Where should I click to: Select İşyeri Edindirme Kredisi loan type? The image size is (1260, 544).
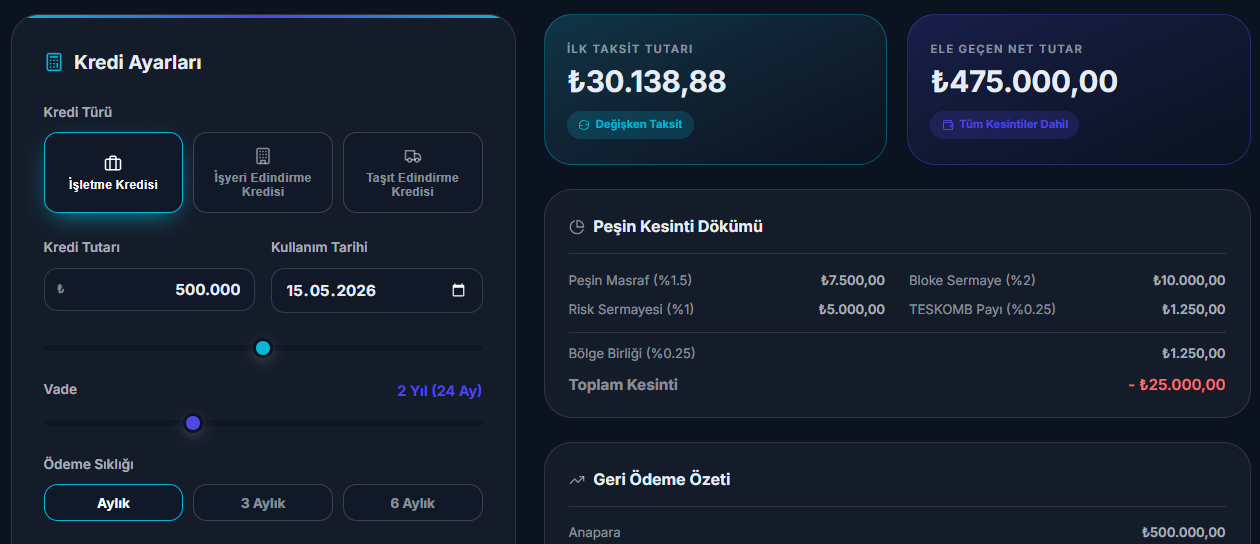[x=263, y=172]
